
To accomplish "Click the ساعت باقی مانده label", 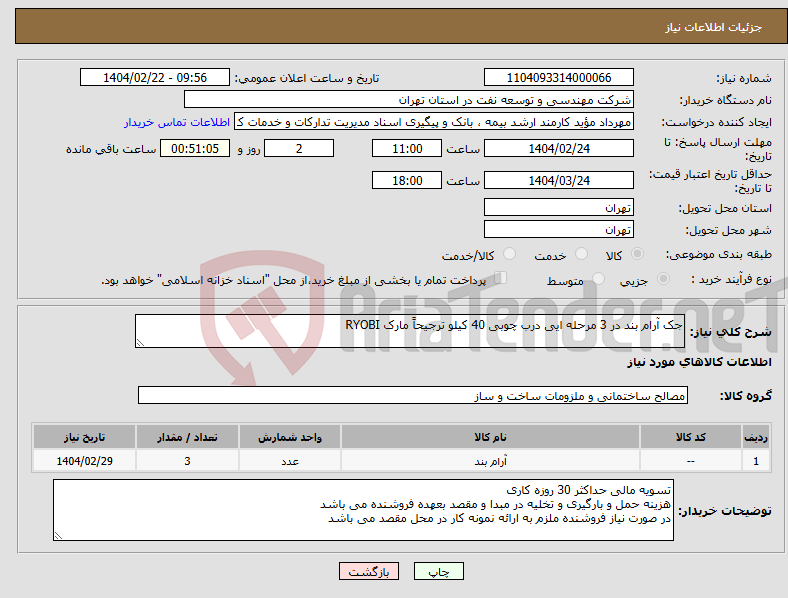I will tap(111, 149).
